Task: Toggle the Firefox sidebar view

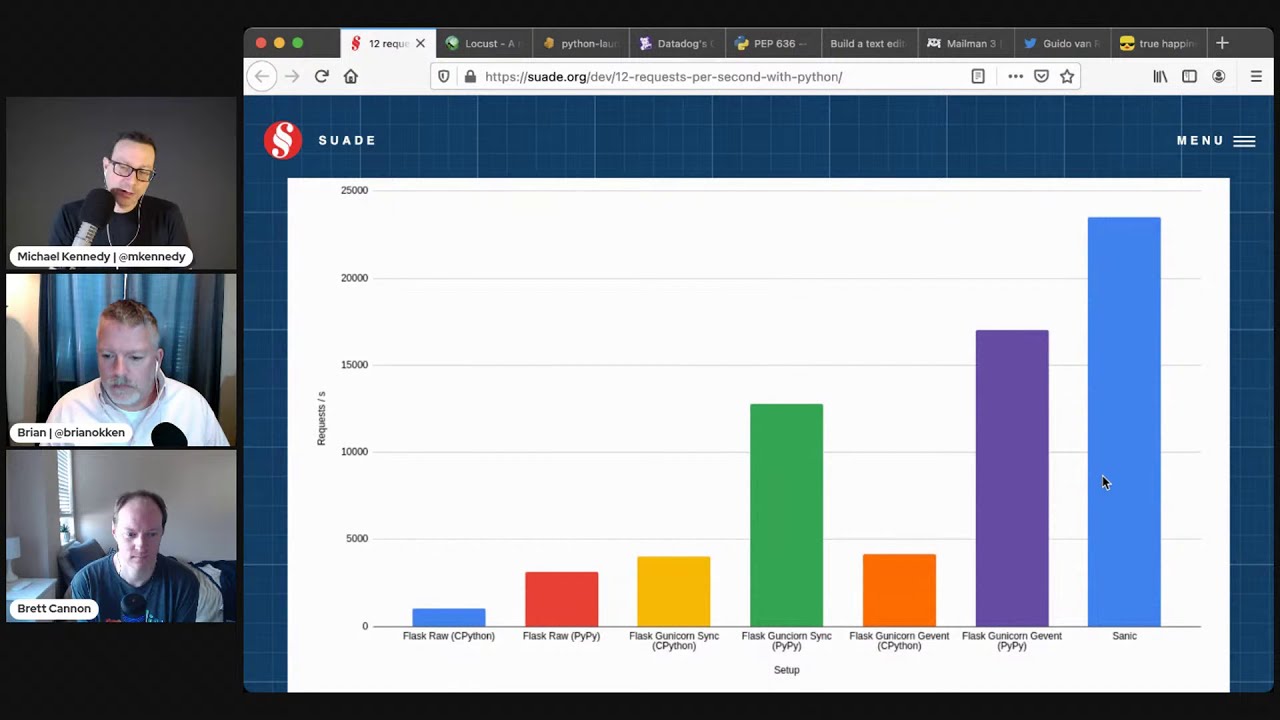Action: pyautogui.click(x=1189, y=76)
